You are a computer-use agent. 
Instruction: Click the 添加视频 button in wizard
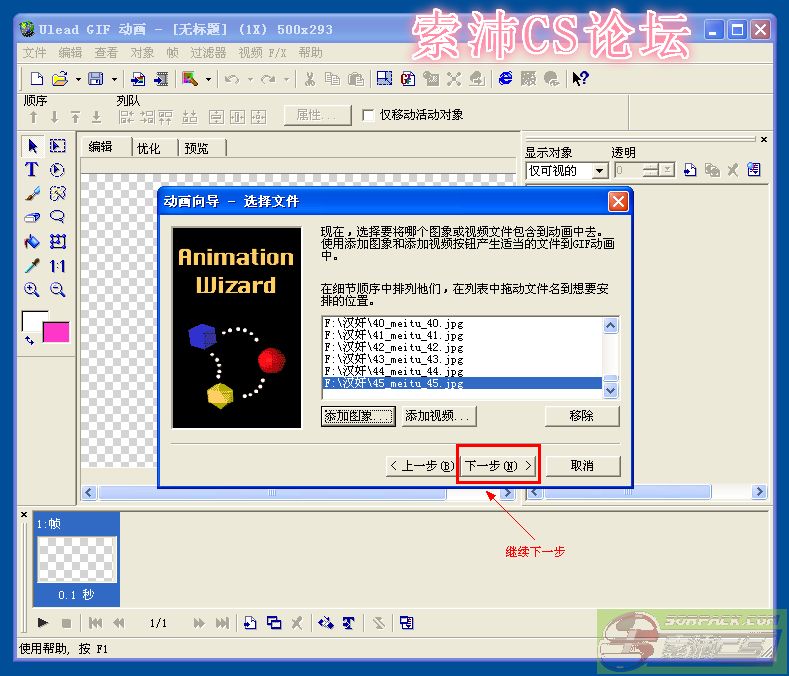point(438,416)
